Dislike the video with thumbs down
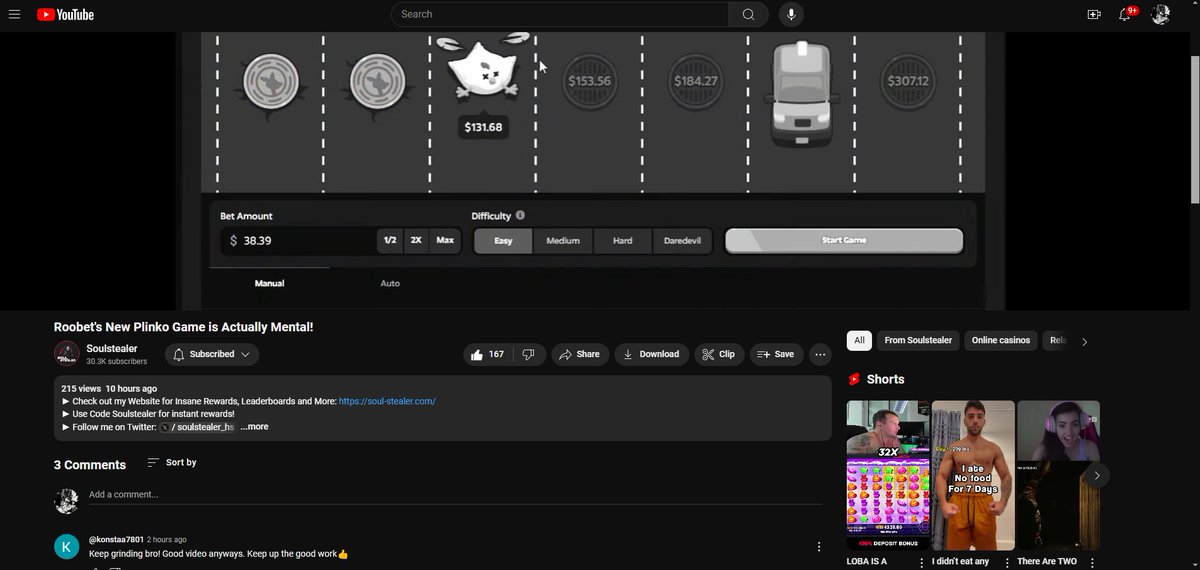Image resolution: width=1200 pixels, height=570 pixels. coord(529,354)
